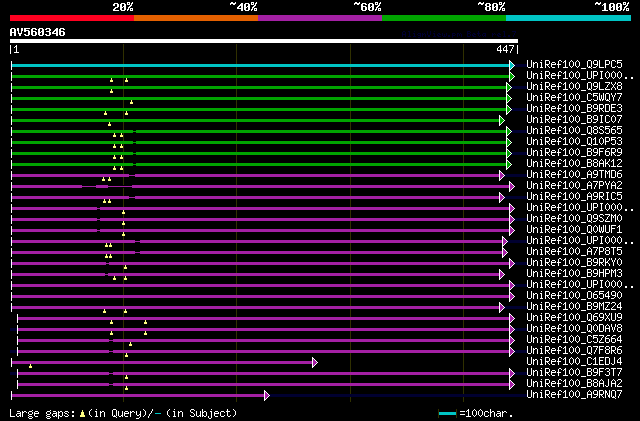640x421 pixels.
Task: Click the purple arrowhead on the UniRef100_A9RIC5 row
Action: click(502, 198)
